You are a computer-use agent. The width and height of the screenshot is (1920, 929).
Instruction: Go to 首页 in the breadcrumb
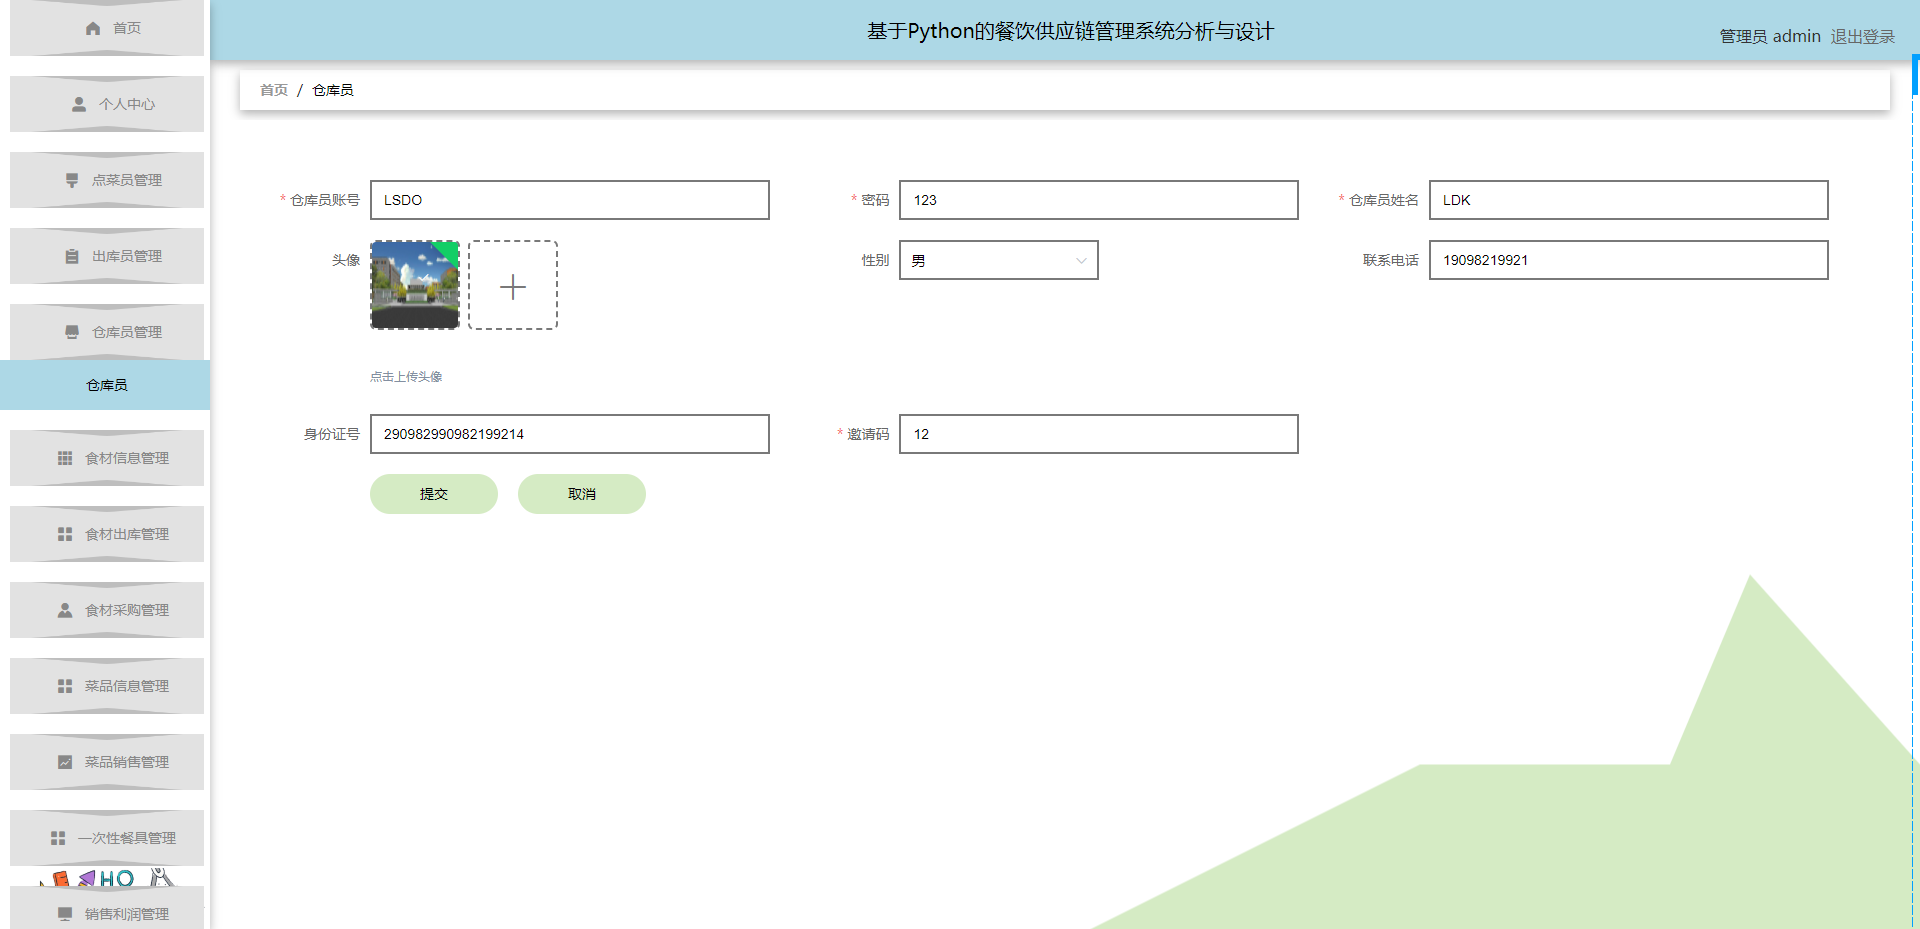click(274, 90)
